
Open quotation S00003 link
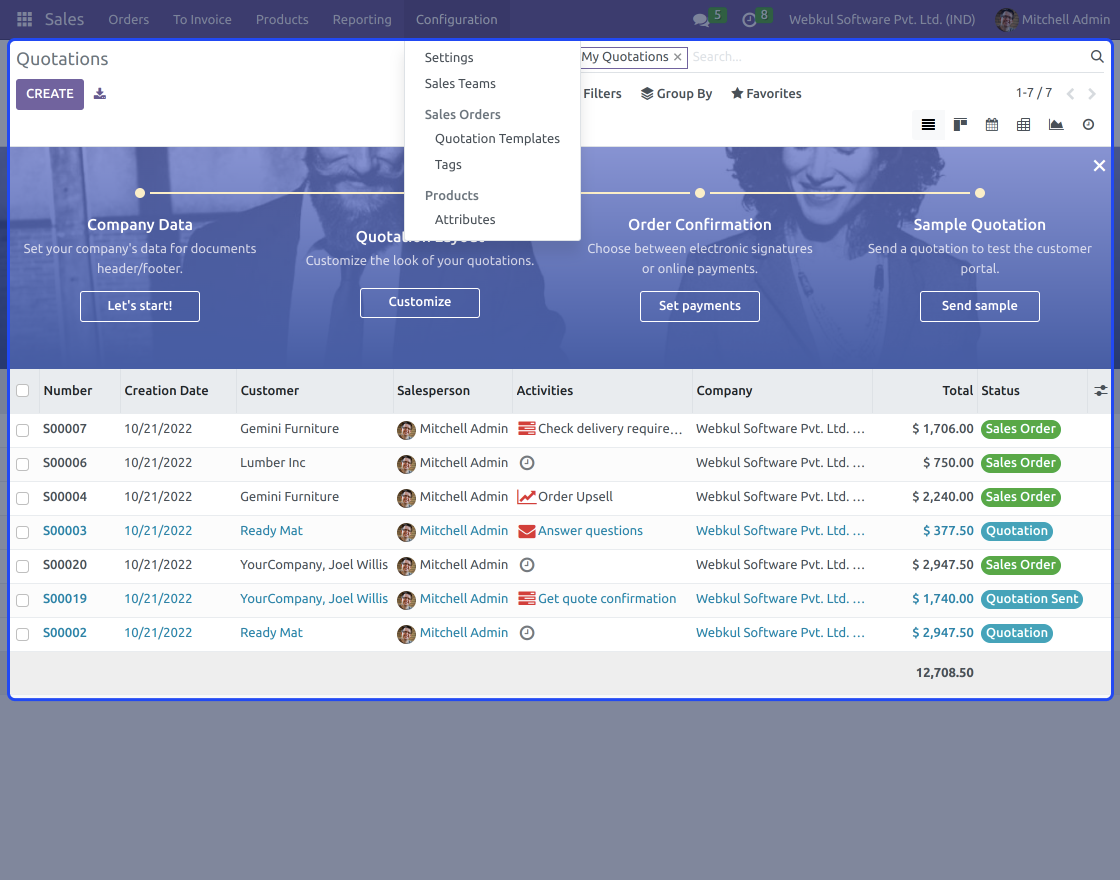tap(65, 531)
